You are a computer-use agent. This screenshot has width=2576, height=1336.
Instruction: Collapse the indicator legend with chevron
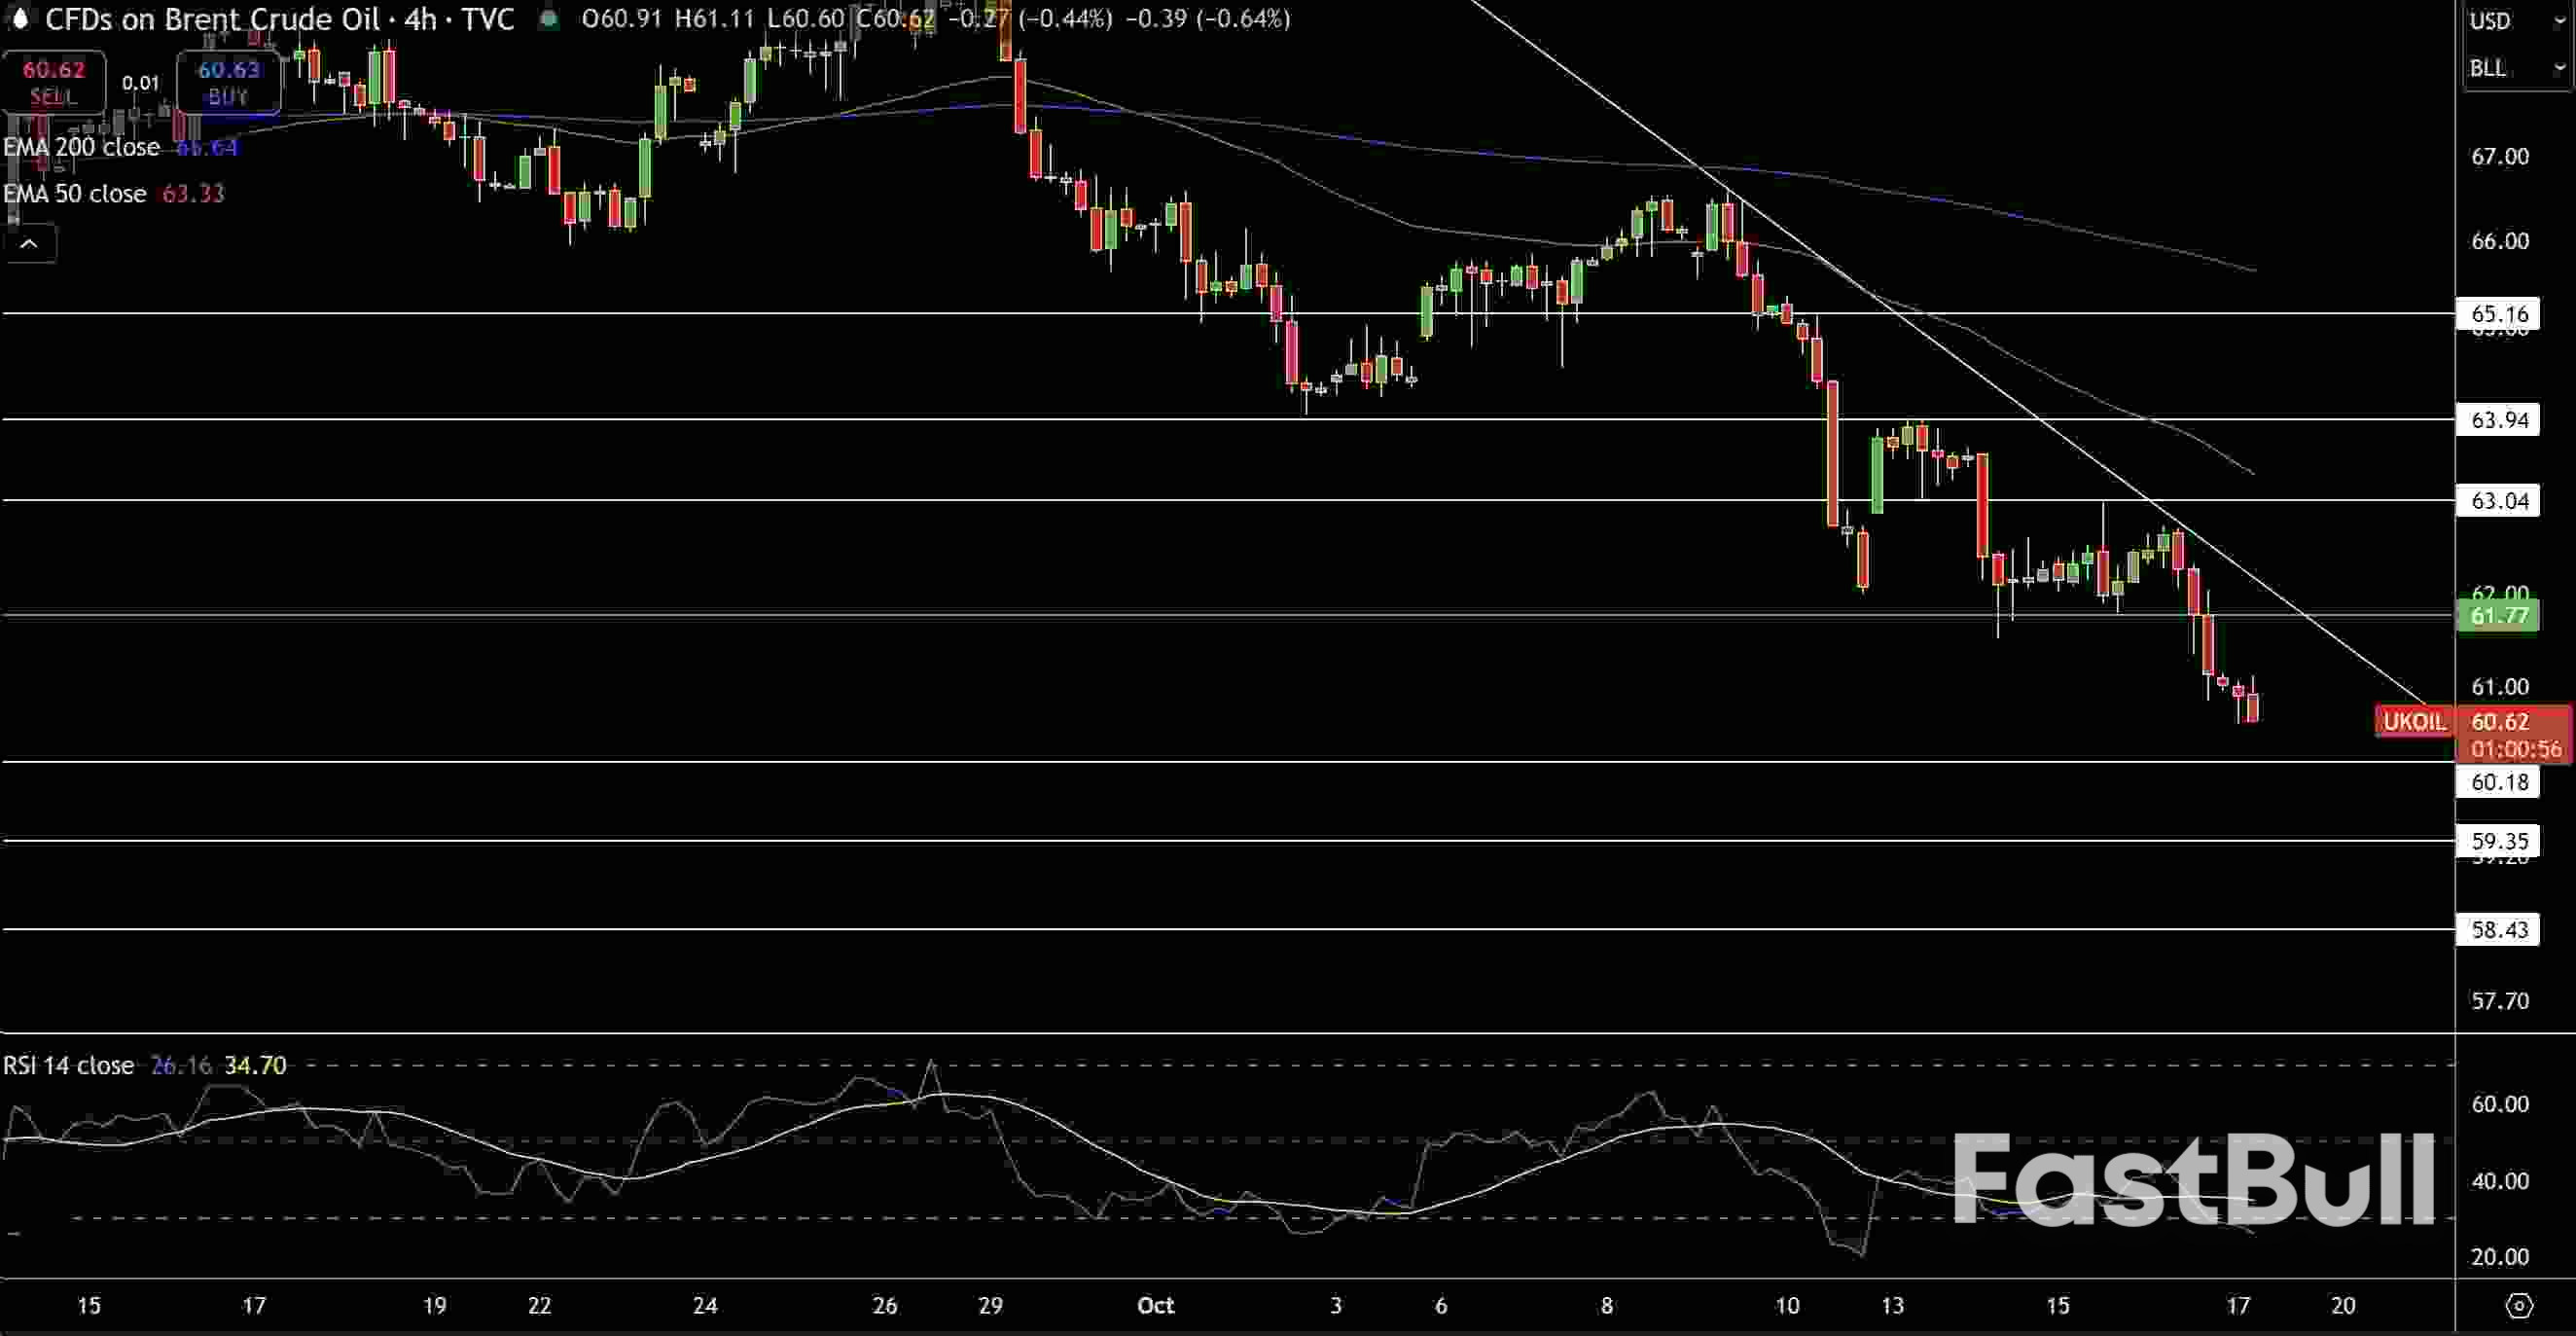pyautogui.click(x=29, y=244)
